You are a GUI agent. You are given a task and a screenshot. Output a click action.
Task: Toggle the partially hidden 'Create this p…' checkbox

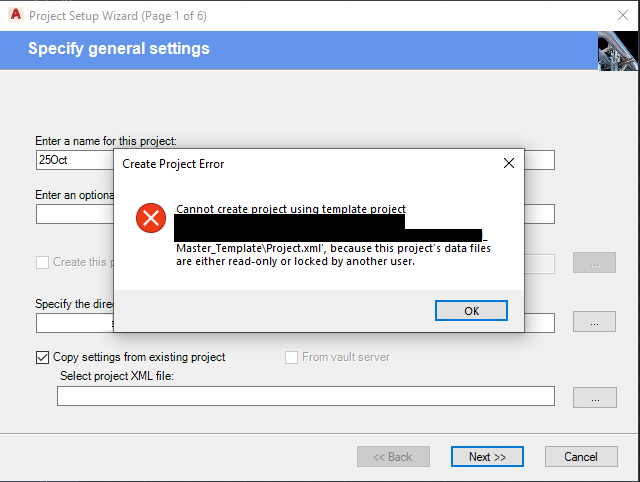42,262
